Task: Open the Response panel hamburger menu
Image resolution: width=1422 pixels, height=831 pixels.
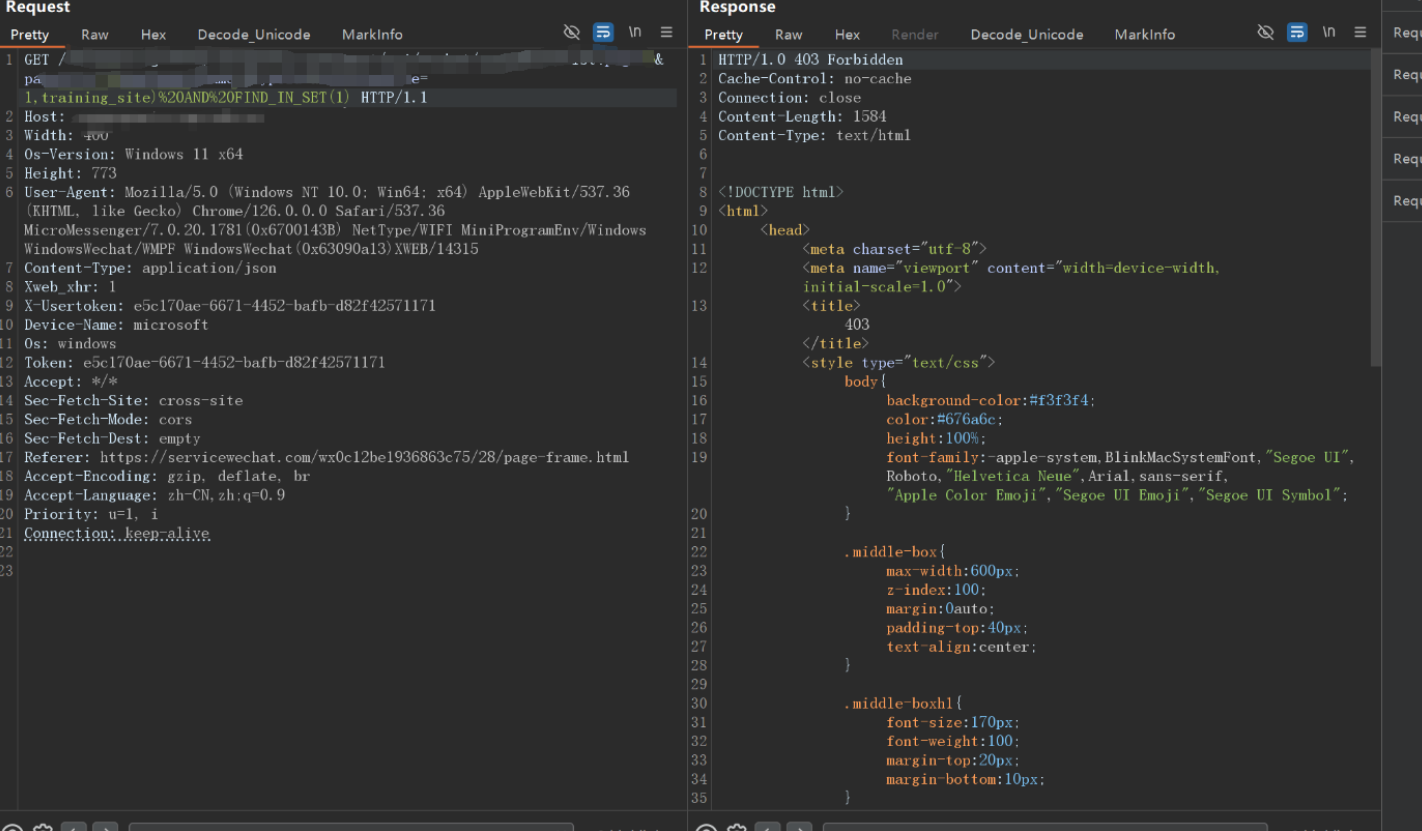Action: click(1360, 32)
